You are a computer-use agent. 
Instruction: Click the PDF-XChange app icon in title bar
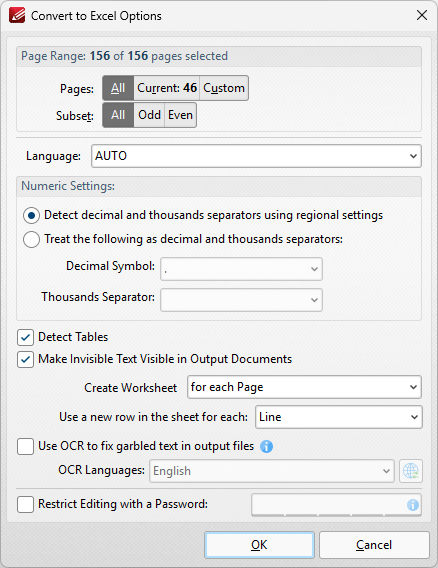(x=17, y=16)
